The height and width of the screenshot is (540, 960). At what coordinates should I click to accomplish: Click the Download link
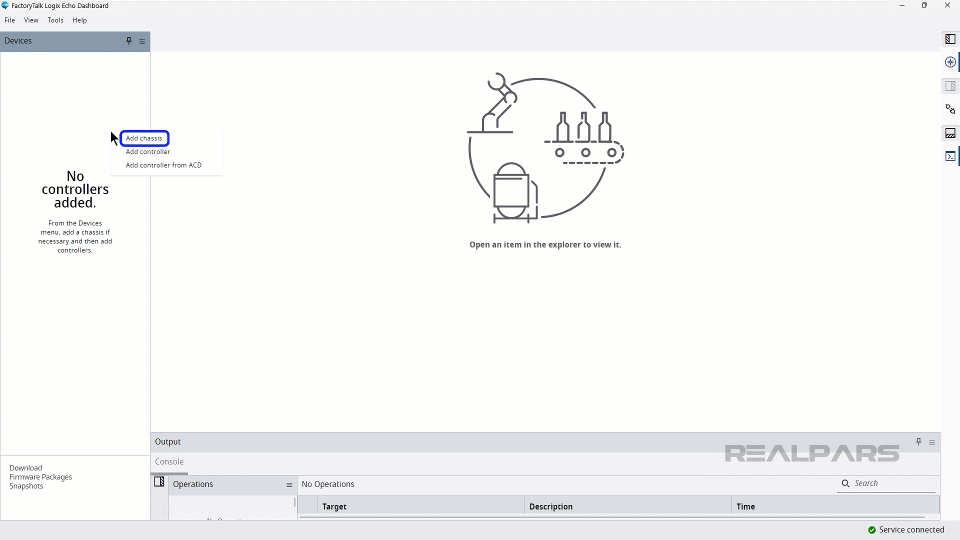(x=26, y=468)
